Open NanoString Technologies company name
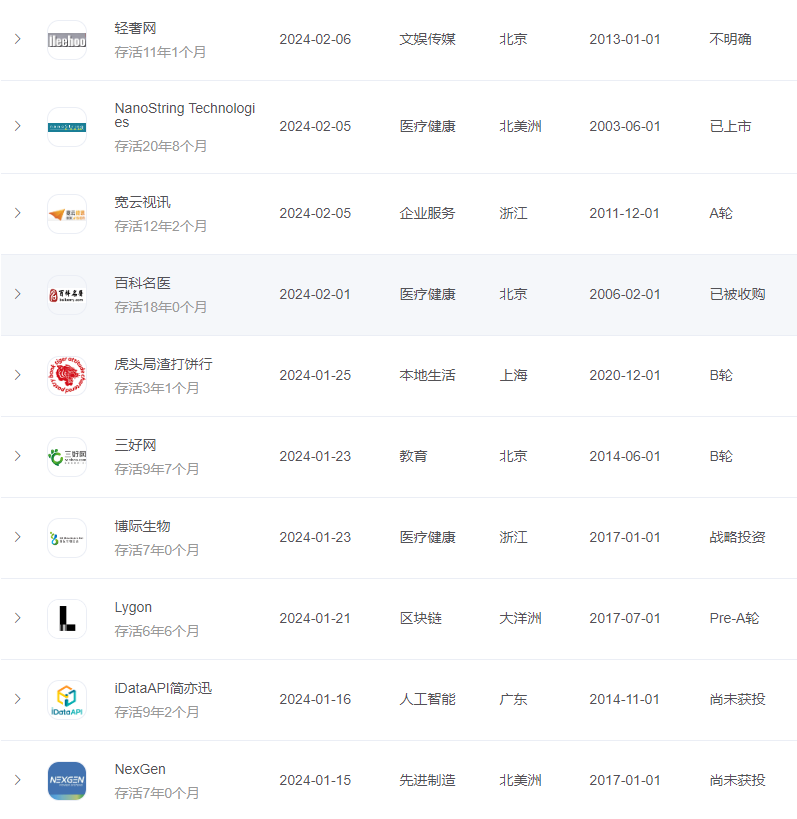Screen dimensions: 797x819 (x=185, y=115)
